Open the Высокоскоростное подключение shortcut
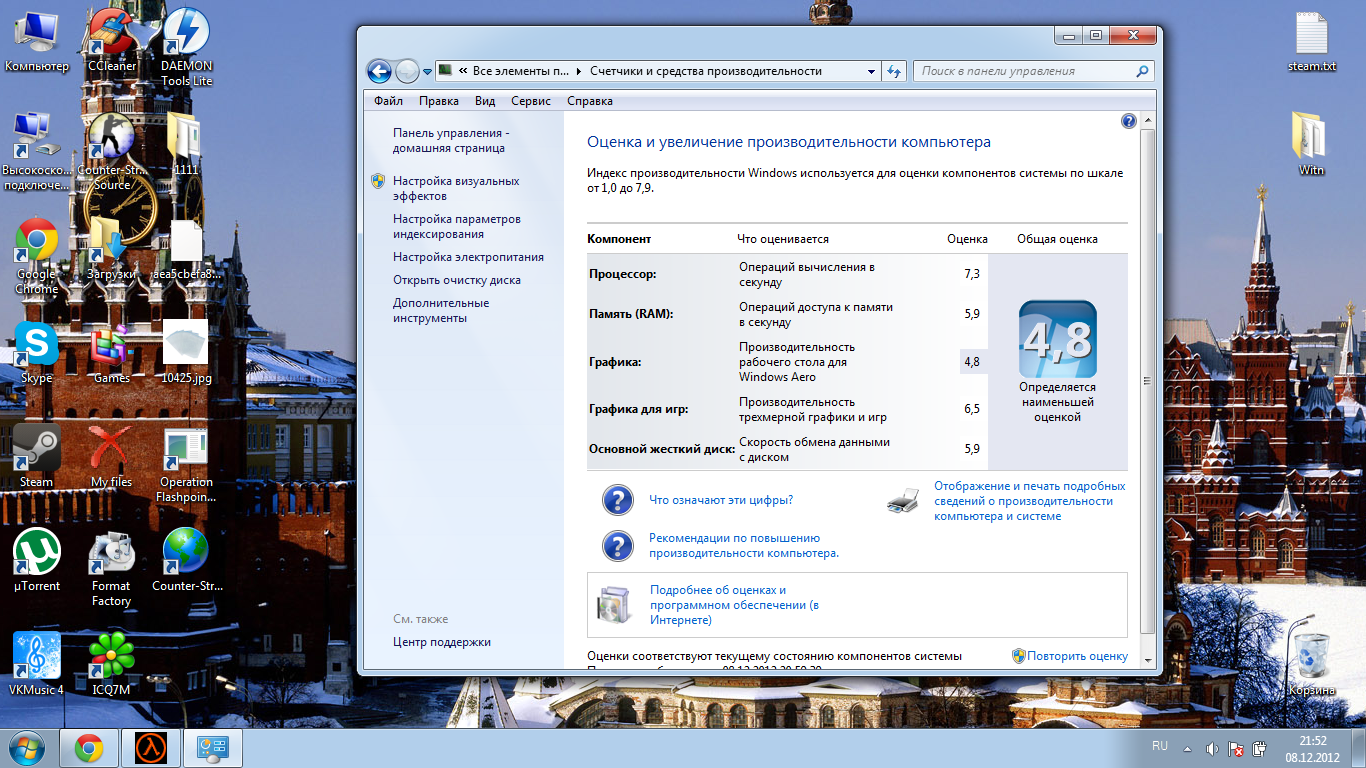This screenshot has height=768, width=1366. tap(37, 151)
